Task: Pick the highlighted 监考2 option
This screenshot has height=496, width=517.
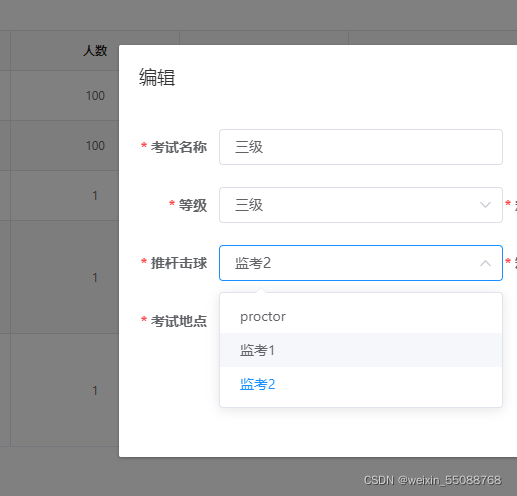Action: point(361,384)
